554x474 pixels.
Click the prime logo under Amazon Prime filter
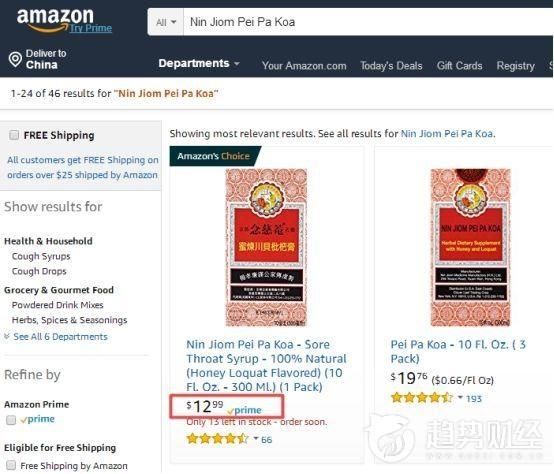37,419
